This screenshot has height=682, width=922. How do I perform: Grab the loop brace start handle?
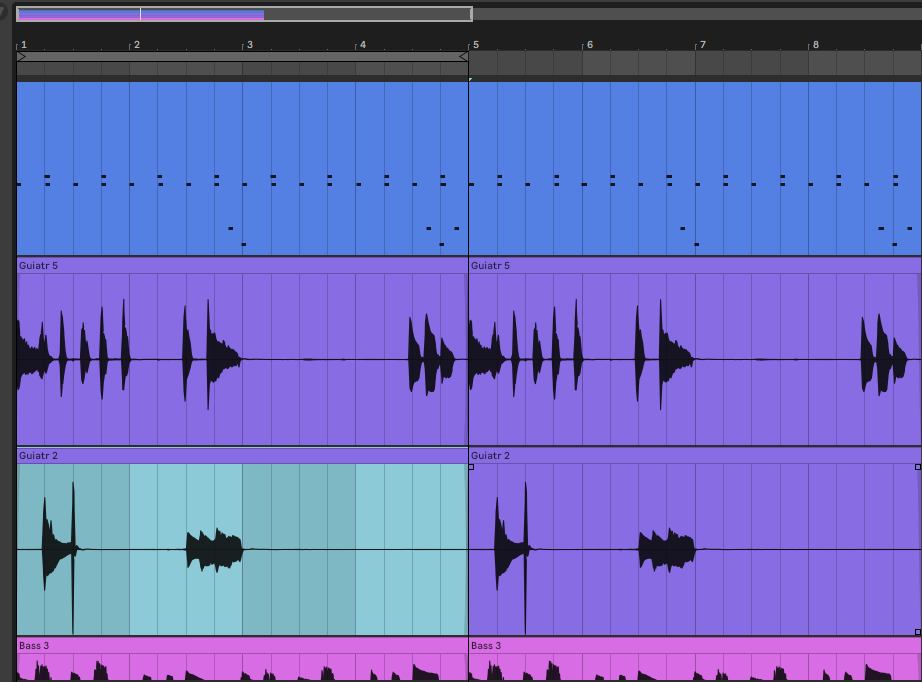click(x=22, y=57)
